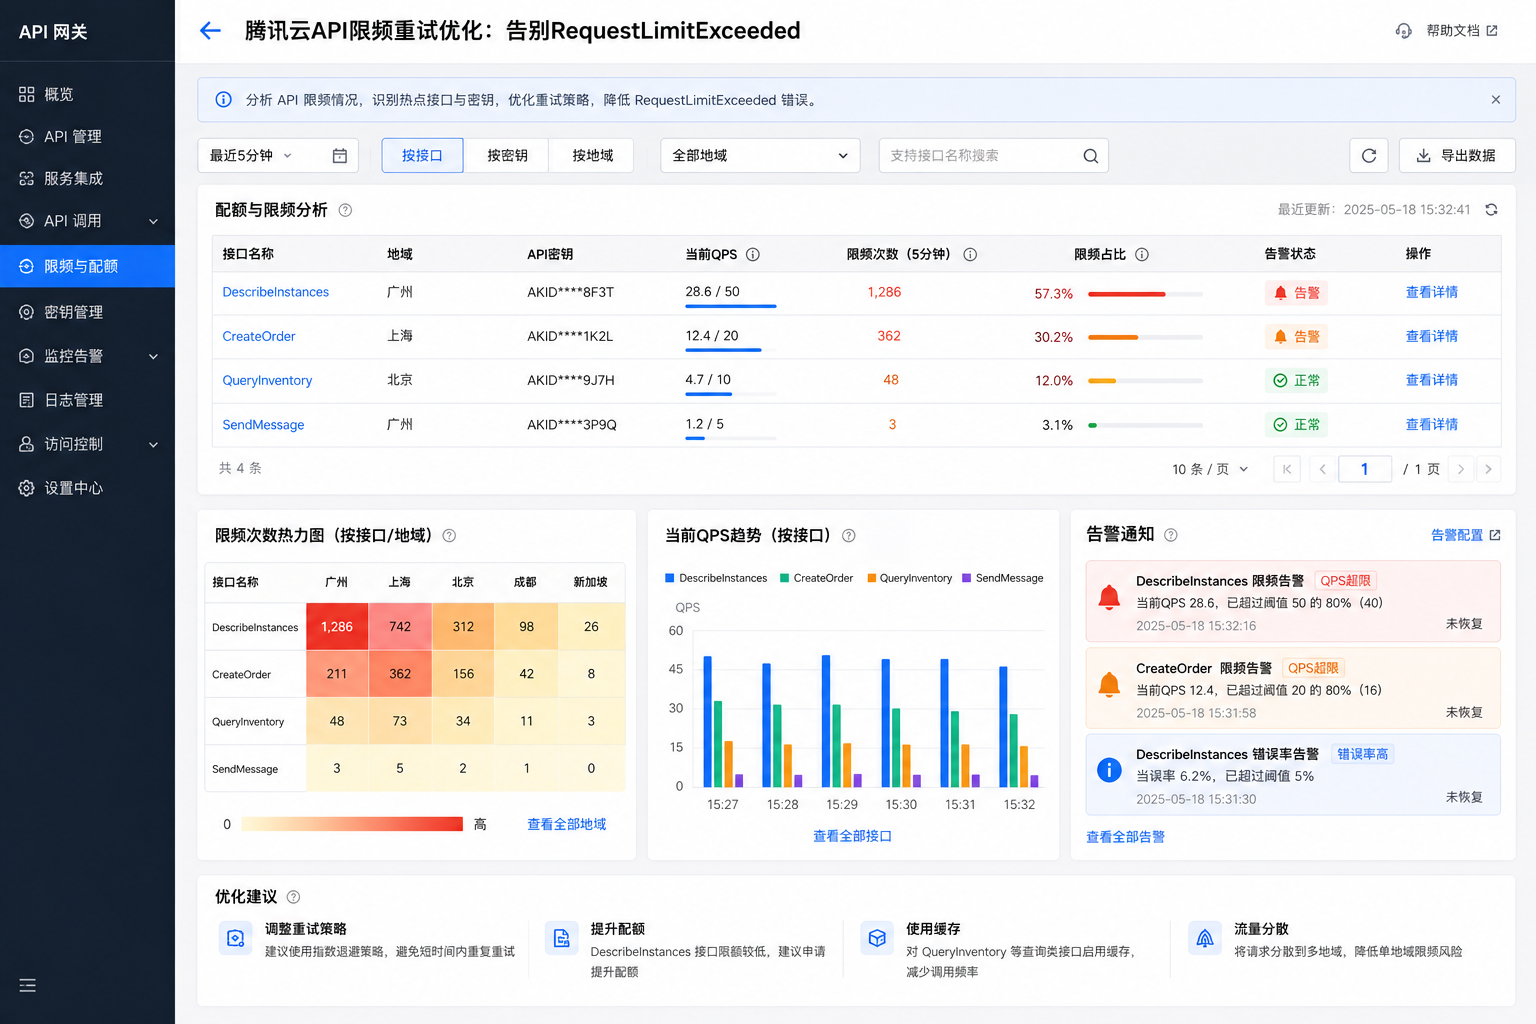Click the 流量分散 suggestion icon
The height and width of the screenshot is (1024, 1536).
pos(1205,938)
